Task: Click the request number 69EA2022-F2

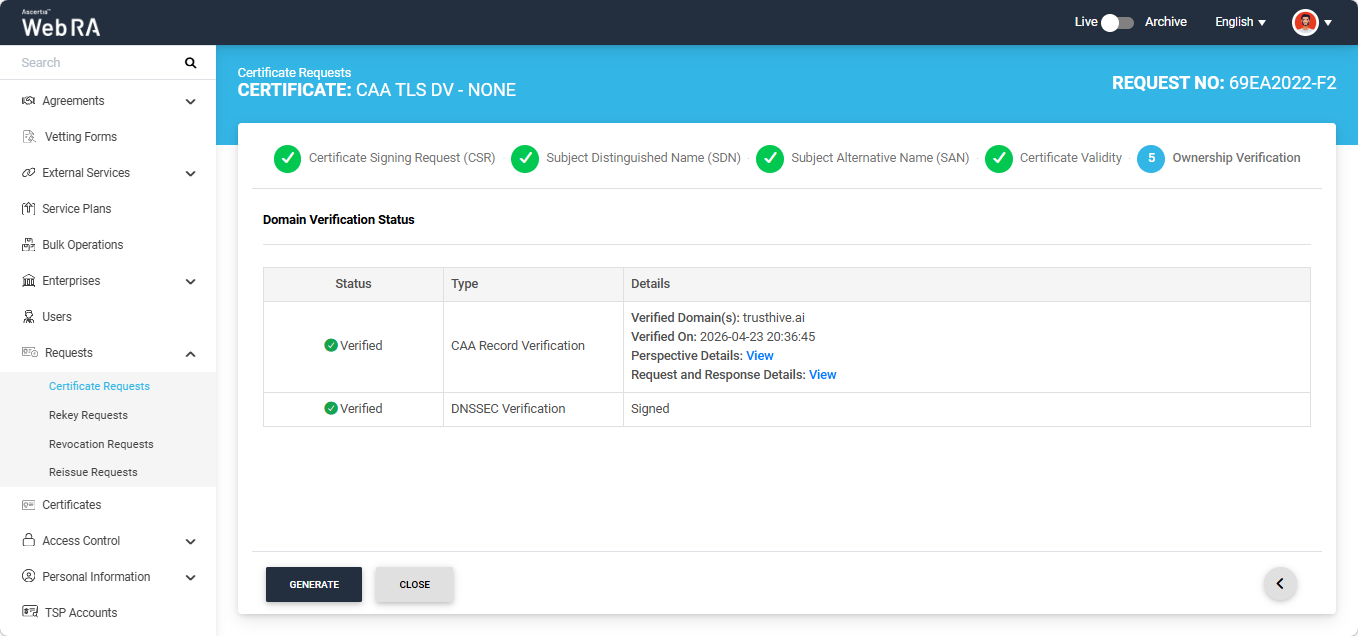Action: click(x=1282, y=83)
